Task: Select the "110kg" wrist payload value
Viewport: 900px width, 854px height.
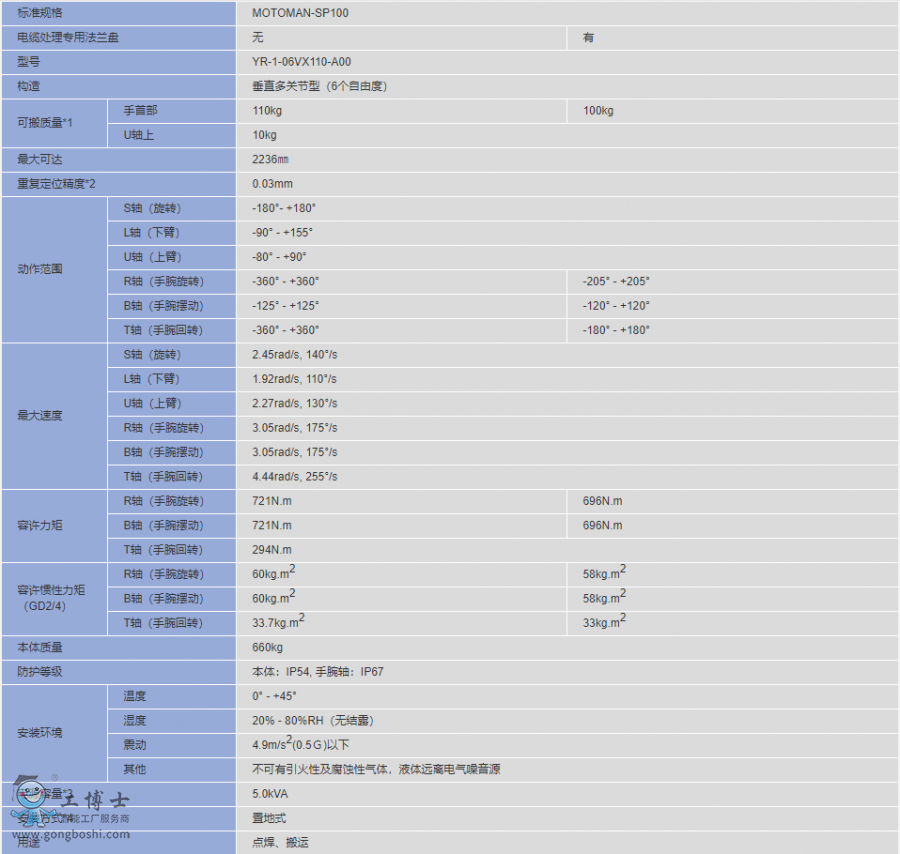Action: click(x=267, y=111)
